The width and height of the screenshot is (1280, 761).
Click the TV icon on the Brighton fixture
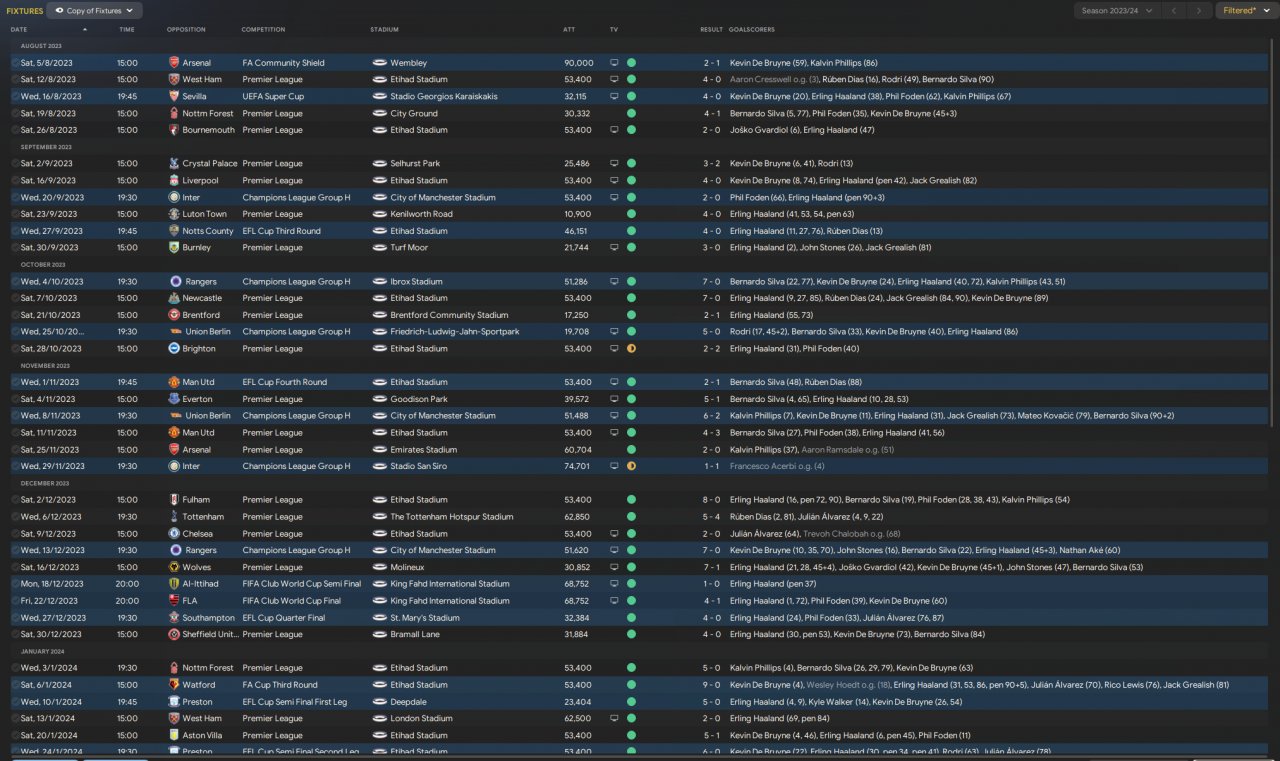point(614,349)
